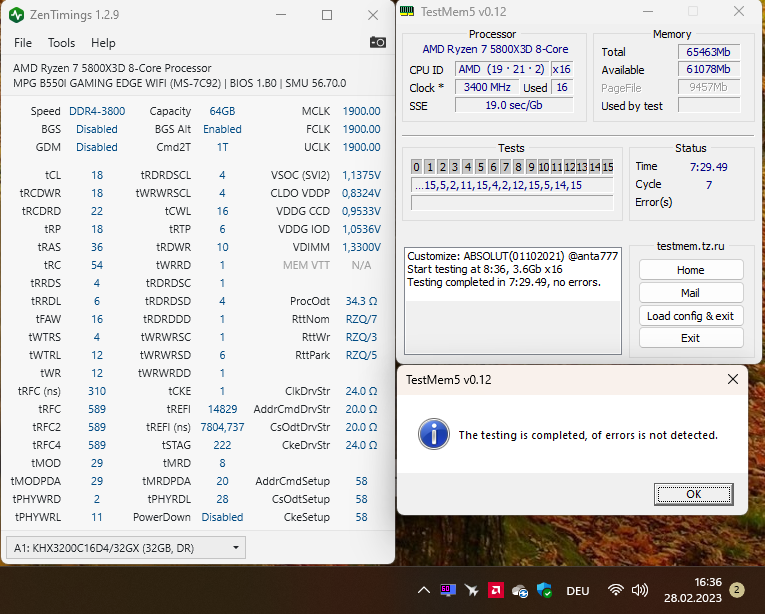Open the AMD Software tray icon
The height and width of the screenshot is (614, 765).
tap(496, 591)
